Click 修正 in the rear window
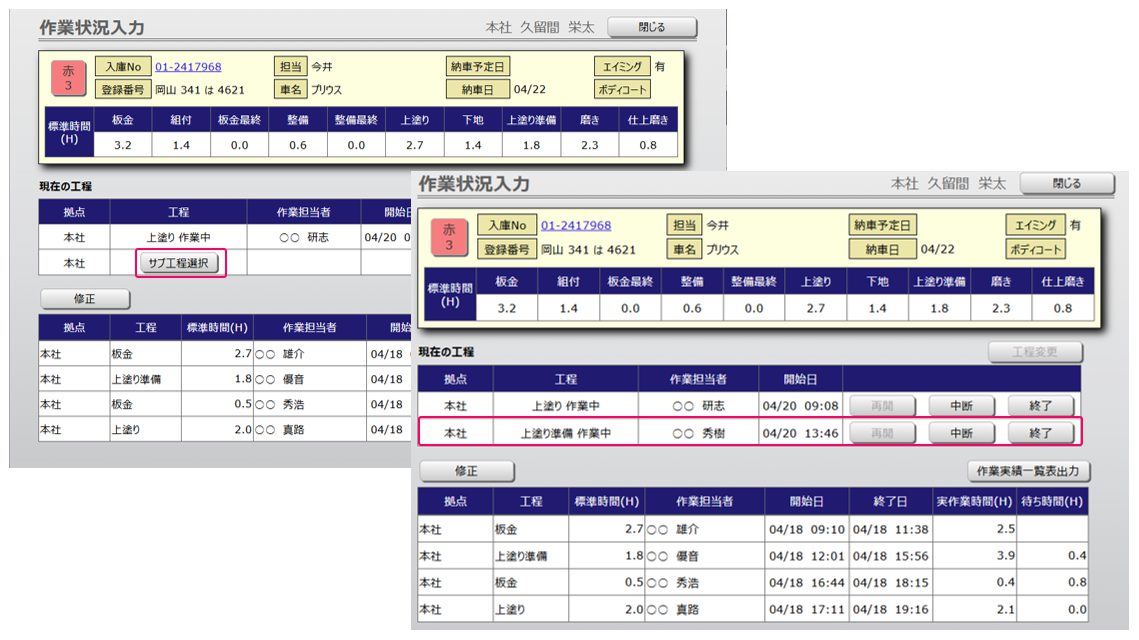Screen dimensions: 1139x640 tap(85, 299)
